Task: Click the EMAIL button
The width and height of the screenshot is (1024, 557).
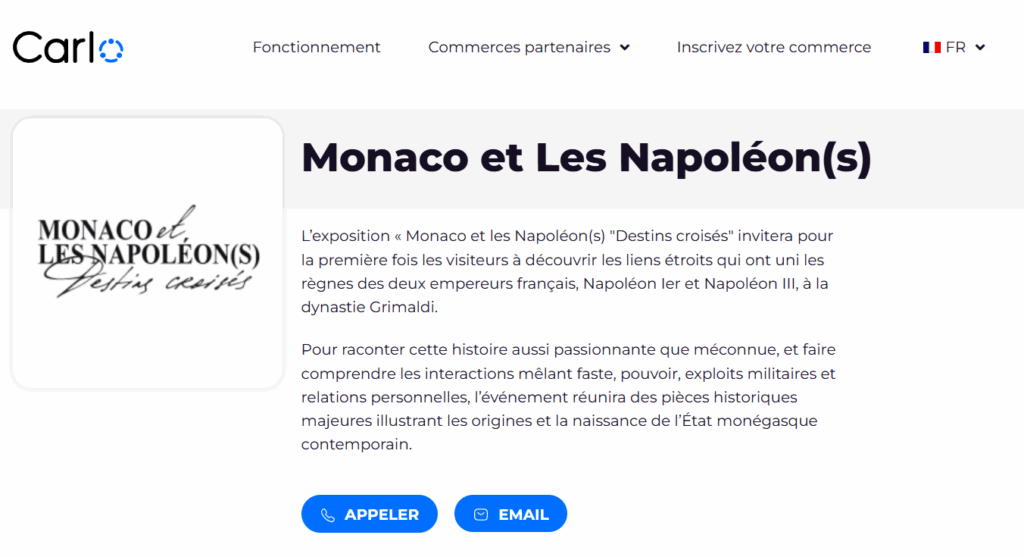Action: 511,514
